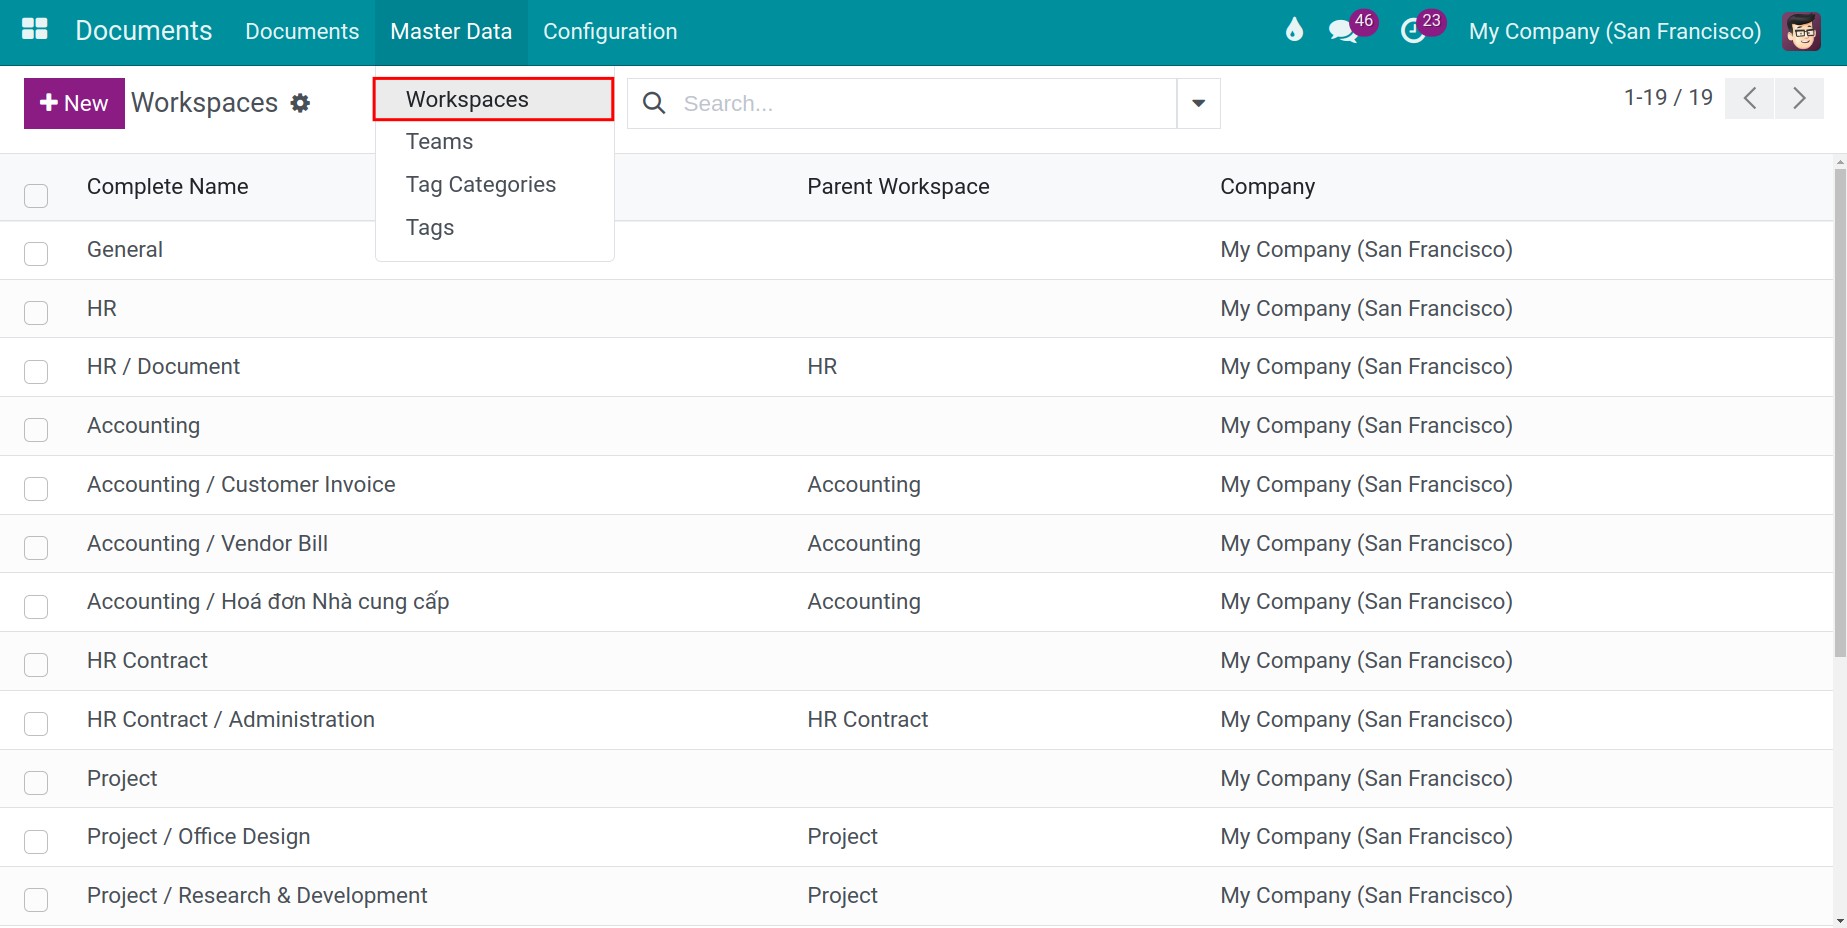Check the HR row checkbox
The image size is (1847, 928).
click(36, 313)
